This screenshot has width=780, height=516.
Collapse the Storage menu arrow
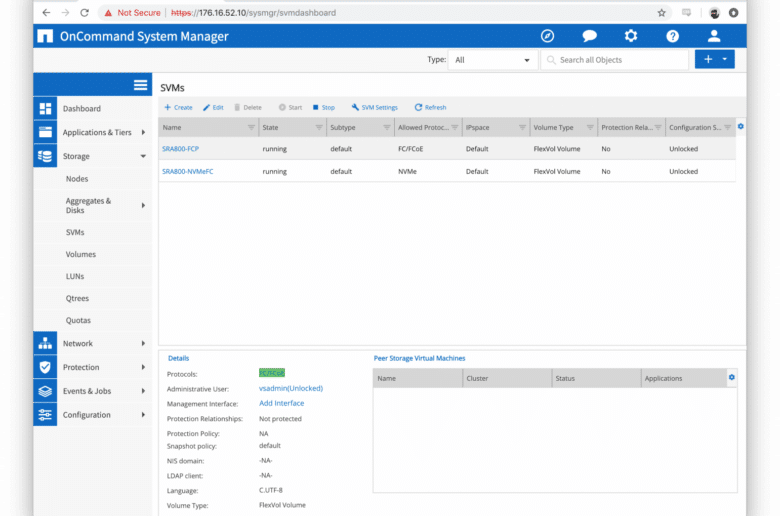click(143, 156)
